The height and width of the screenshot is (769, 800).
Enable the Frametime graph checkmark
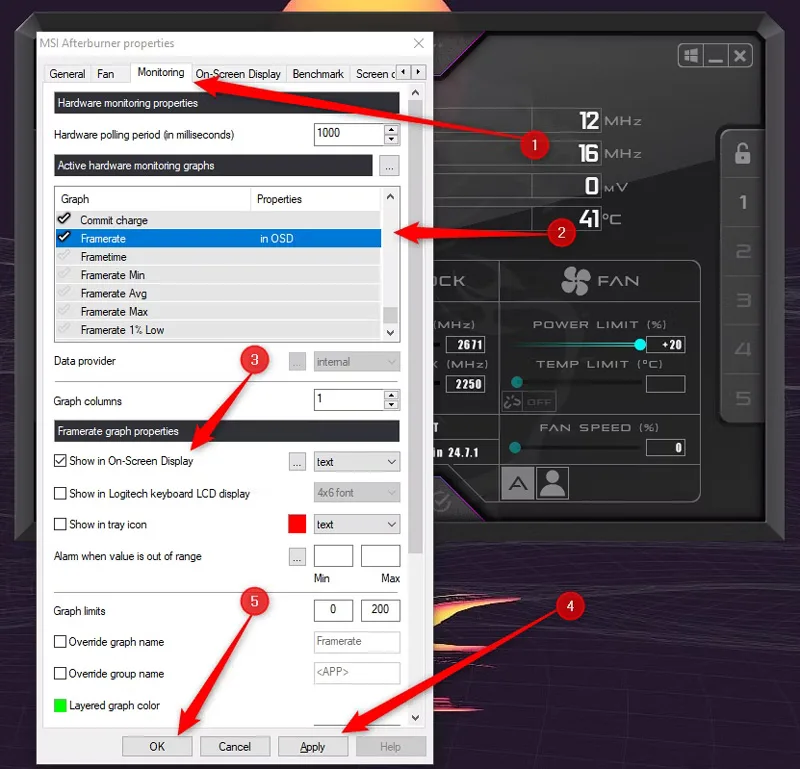click(64, 256)
